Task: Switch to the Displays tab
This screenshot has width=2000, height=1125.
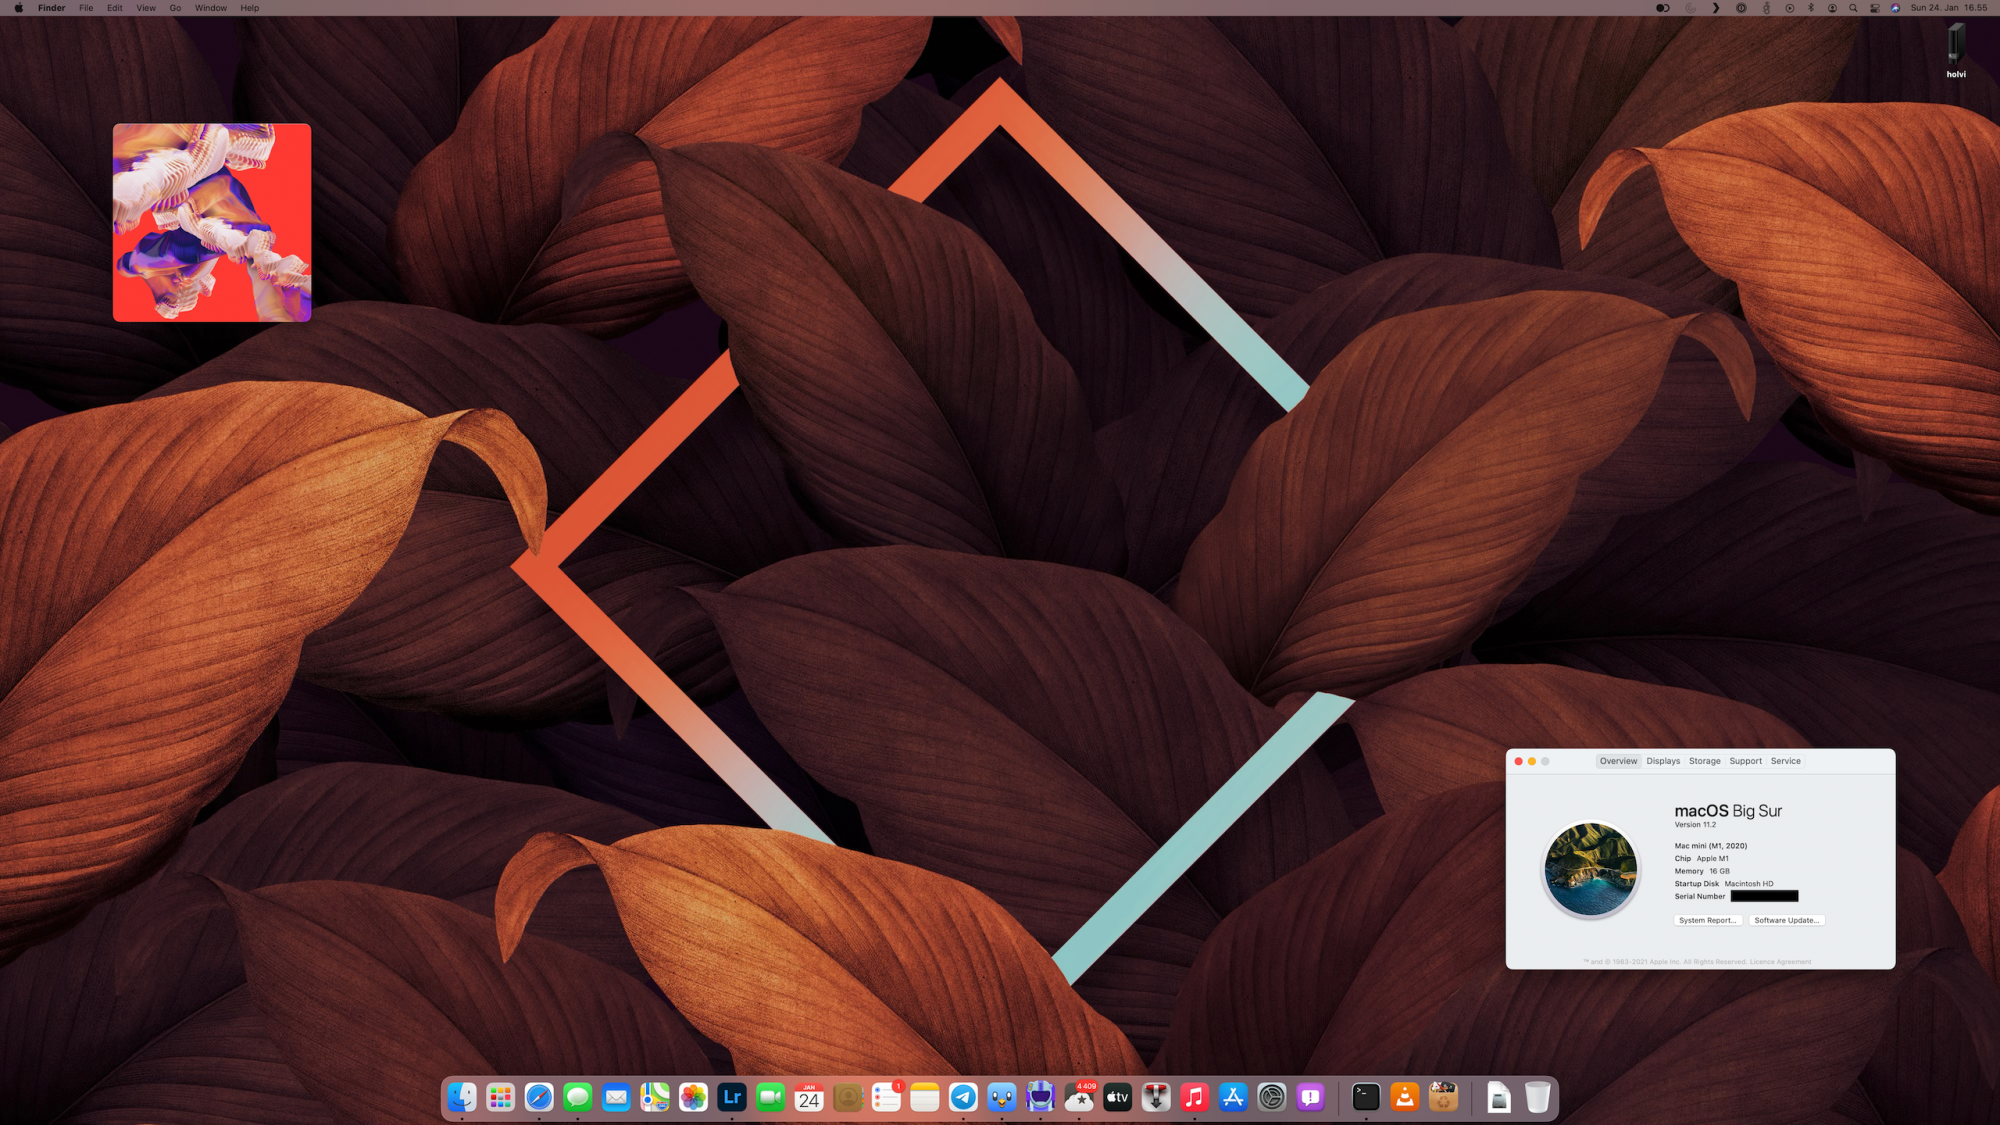Action: [x=1663, y=761]
